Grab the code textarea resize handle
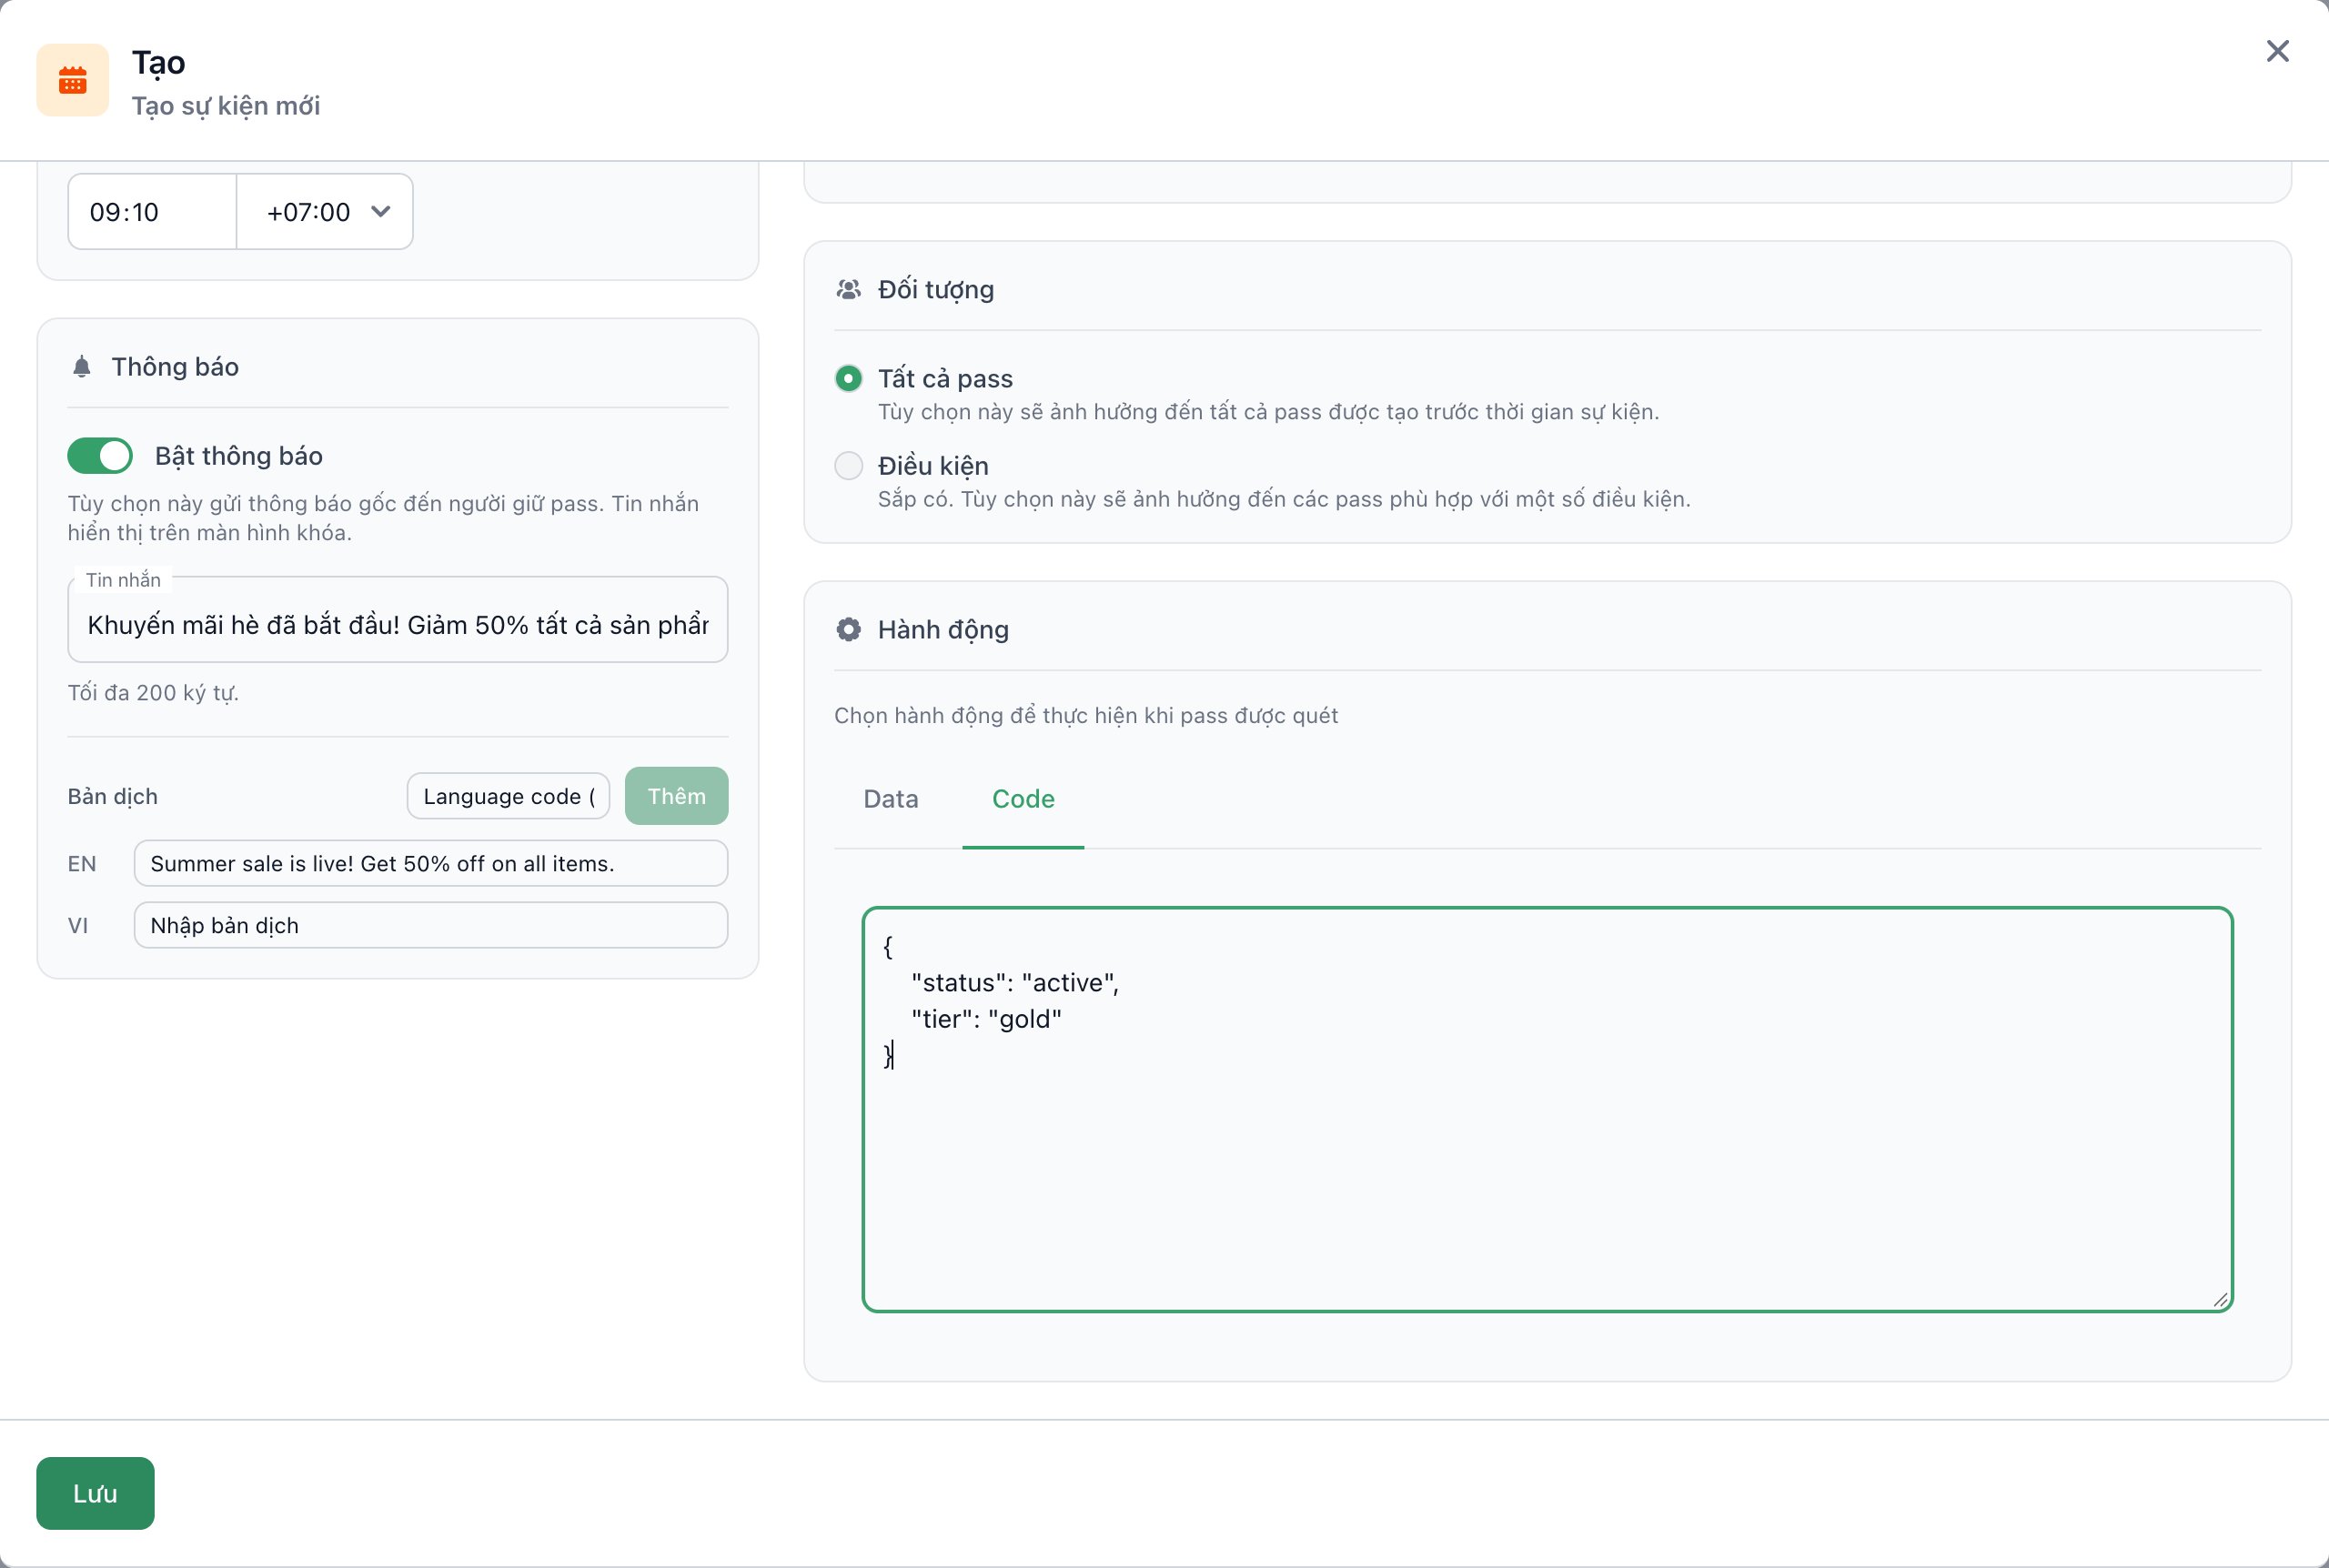This screenshot has height=1568, width=2329. pyautogui.click(x=2219, y=1299)
